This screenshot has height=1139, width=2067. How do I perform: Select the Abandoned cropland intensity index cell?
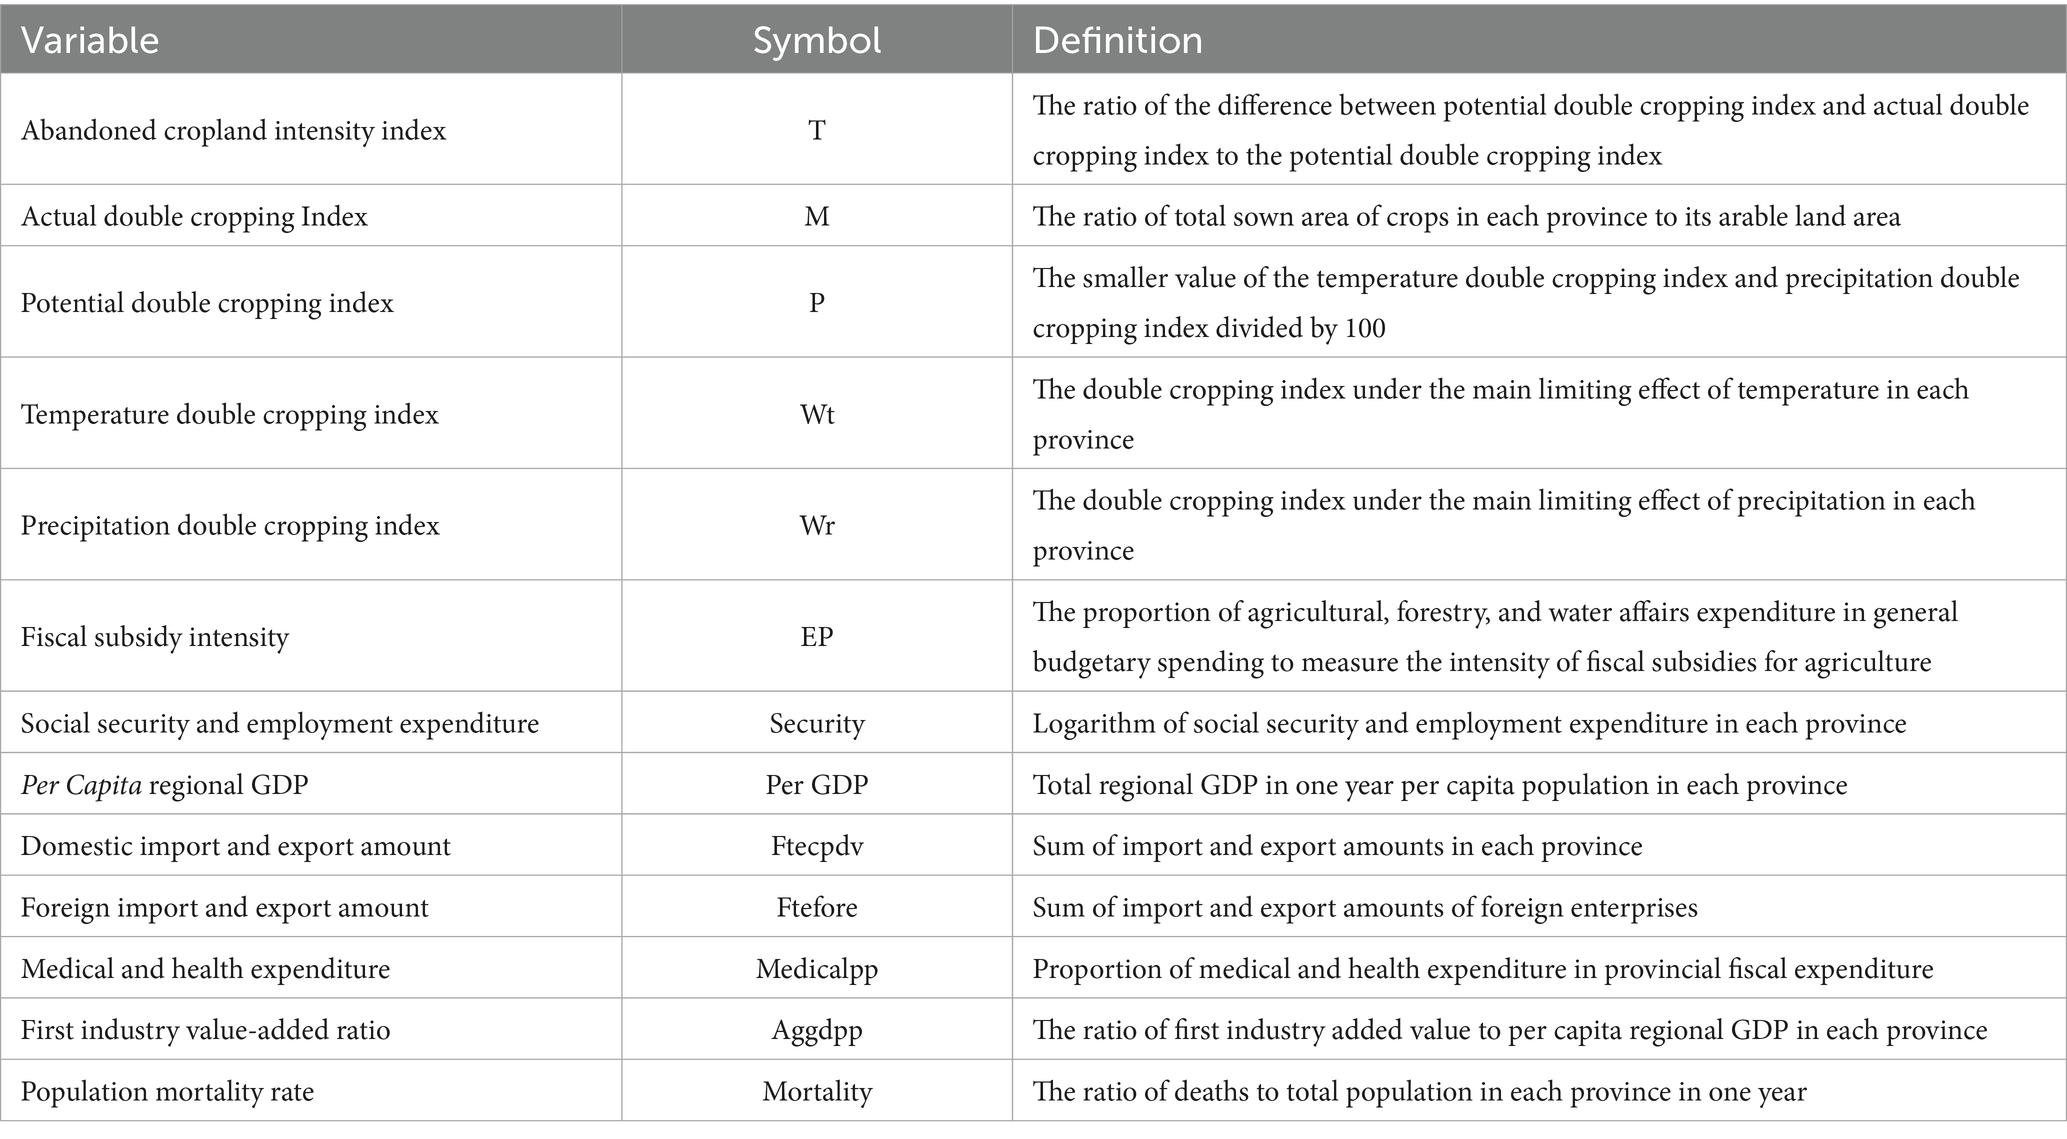click(x=233, y=131)
